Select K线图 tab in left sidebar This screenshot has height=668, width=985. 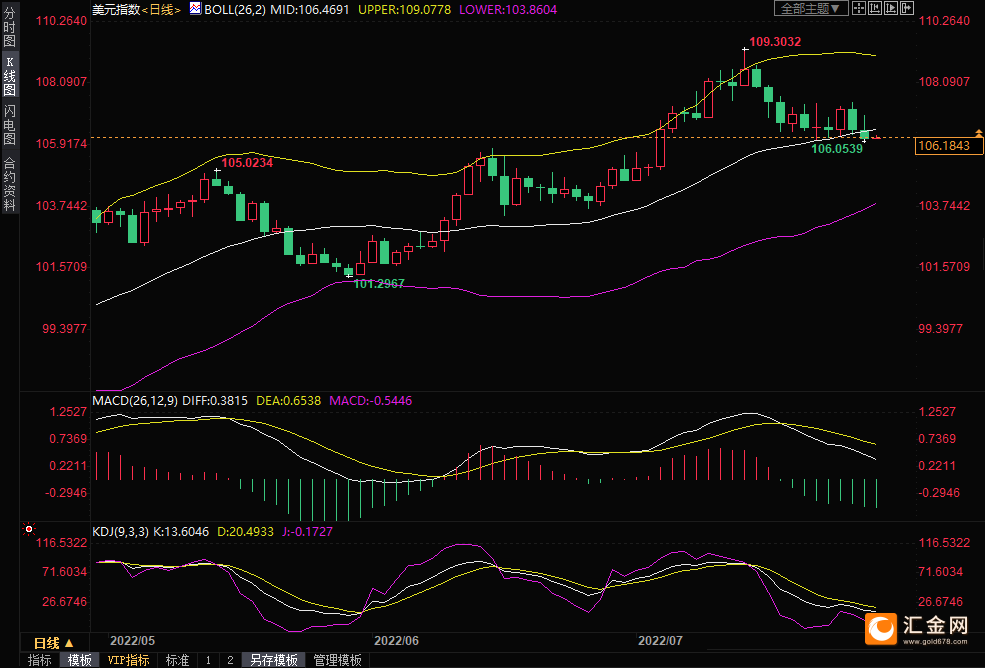point(9,75)
